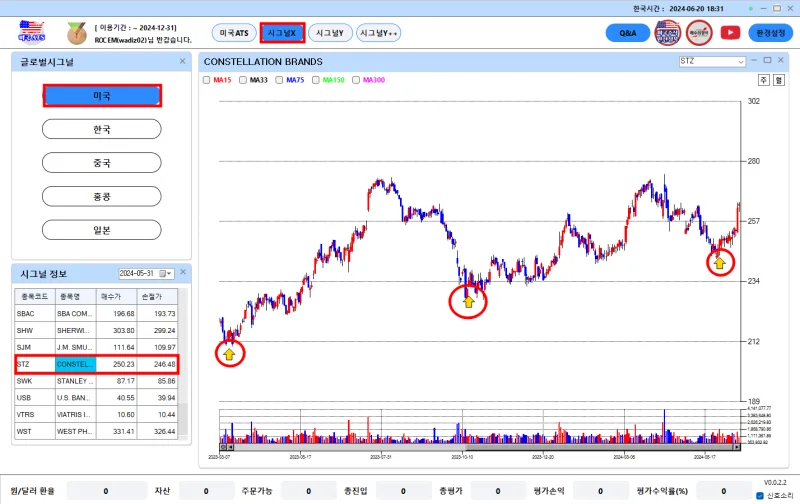Click the 원/달러 환율 value field
Viewport: 800px width, 504px height.
click(x=106, y=491)
